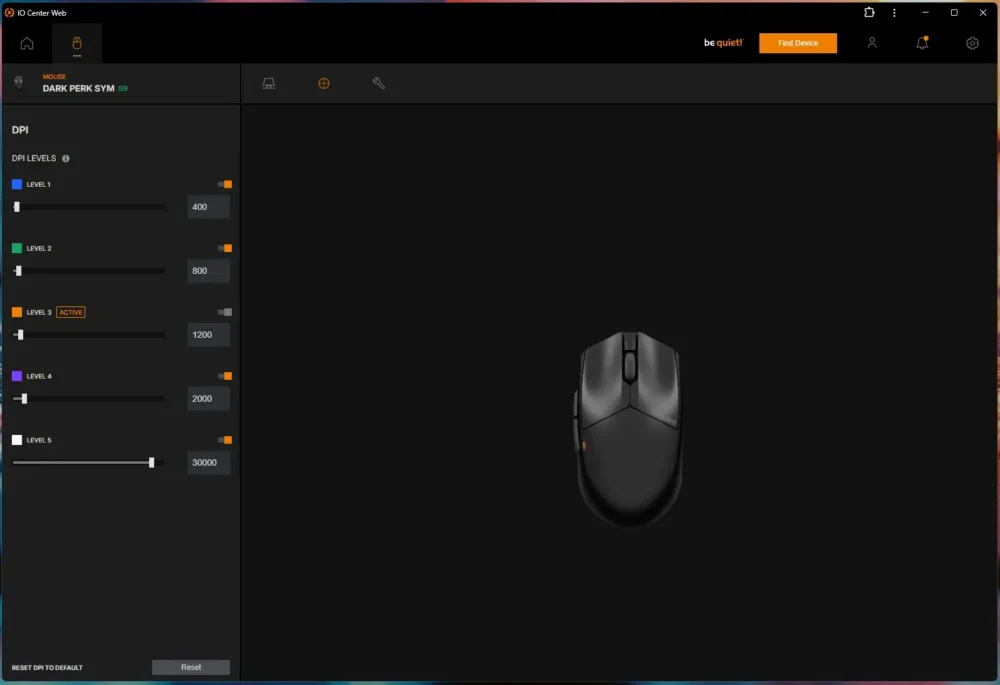Click the Level 1 DPI slider
Viewport: 1000px width, 685px height.
pyautogui.click(x=89, y=207)
